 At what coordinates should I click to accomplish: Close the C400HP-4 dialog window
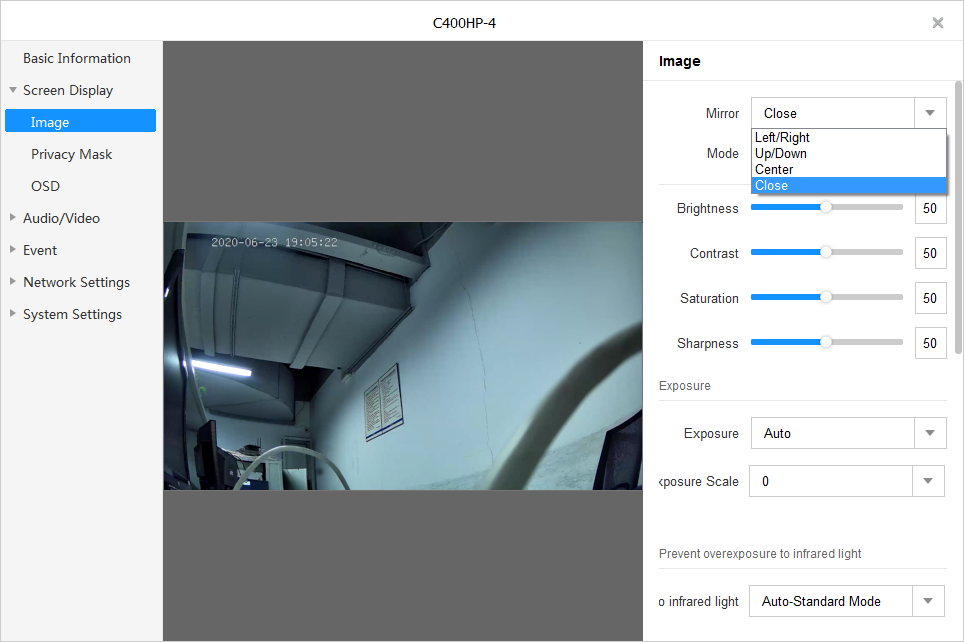(937, 23)
